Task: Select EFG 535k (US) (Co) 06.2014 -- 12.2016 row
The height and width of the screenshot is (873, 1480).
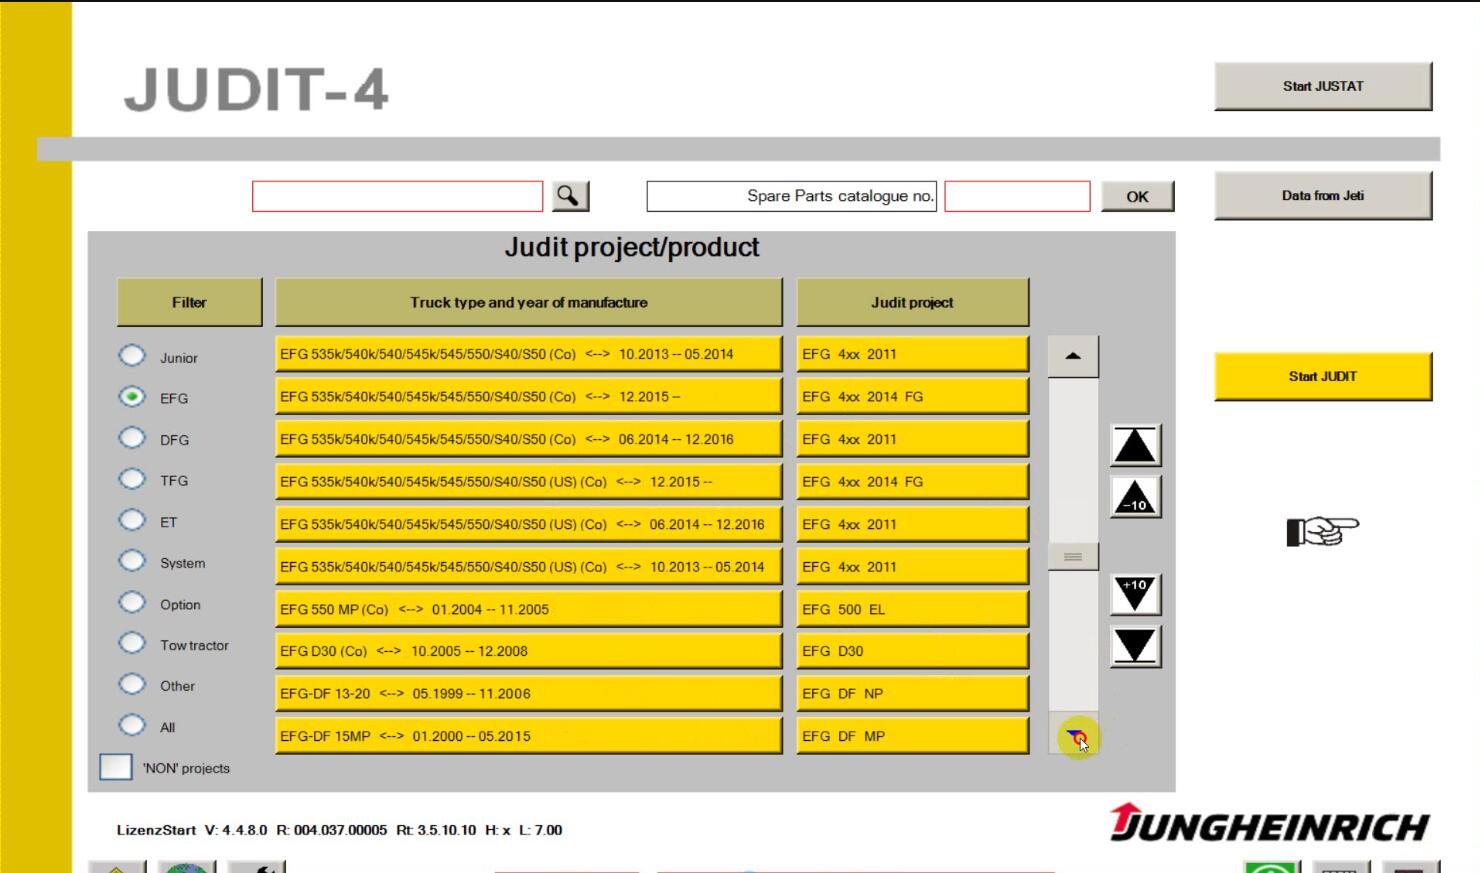Action: 529,524
